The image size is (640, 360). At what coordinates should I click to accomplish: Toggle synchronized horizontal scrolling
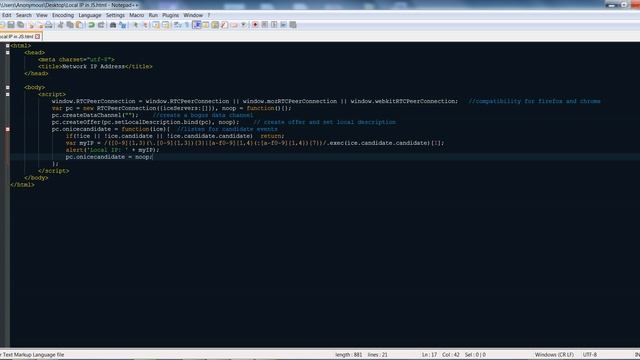165,25
